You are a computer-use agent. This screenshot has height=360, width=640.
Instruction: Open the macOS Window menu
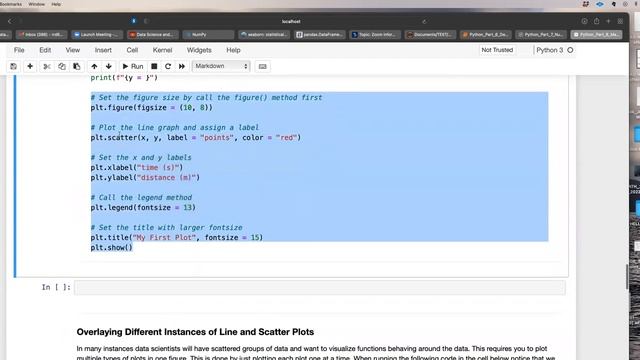[x=36, y=4]
